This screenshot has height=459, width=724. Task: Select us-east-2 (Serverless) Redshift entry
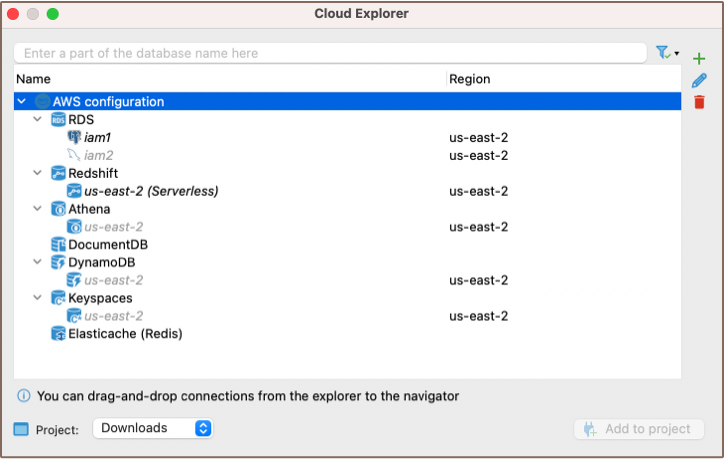[150, 191]
